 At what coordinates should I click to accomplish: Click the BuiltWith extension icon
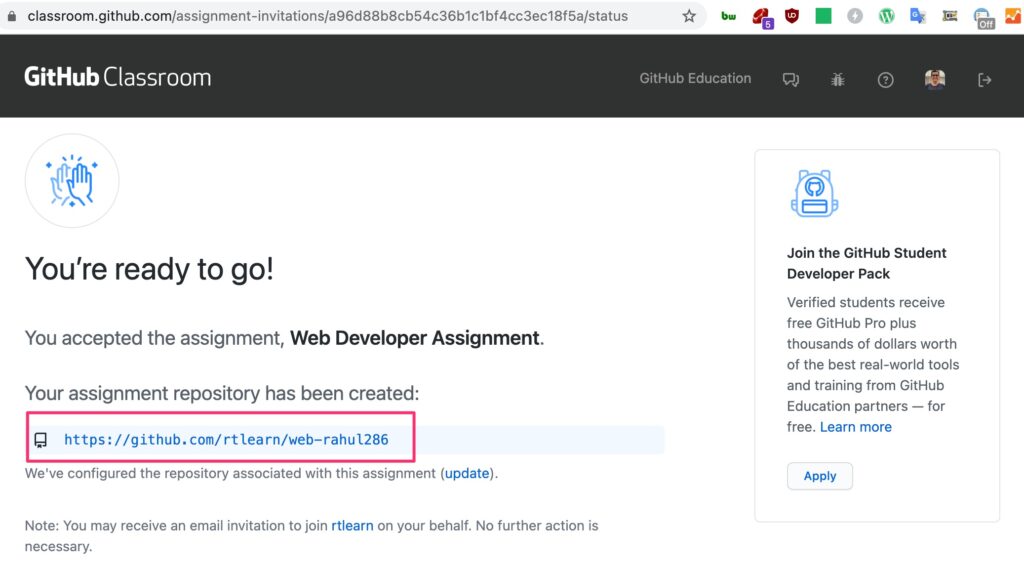(x=729, y=16)
